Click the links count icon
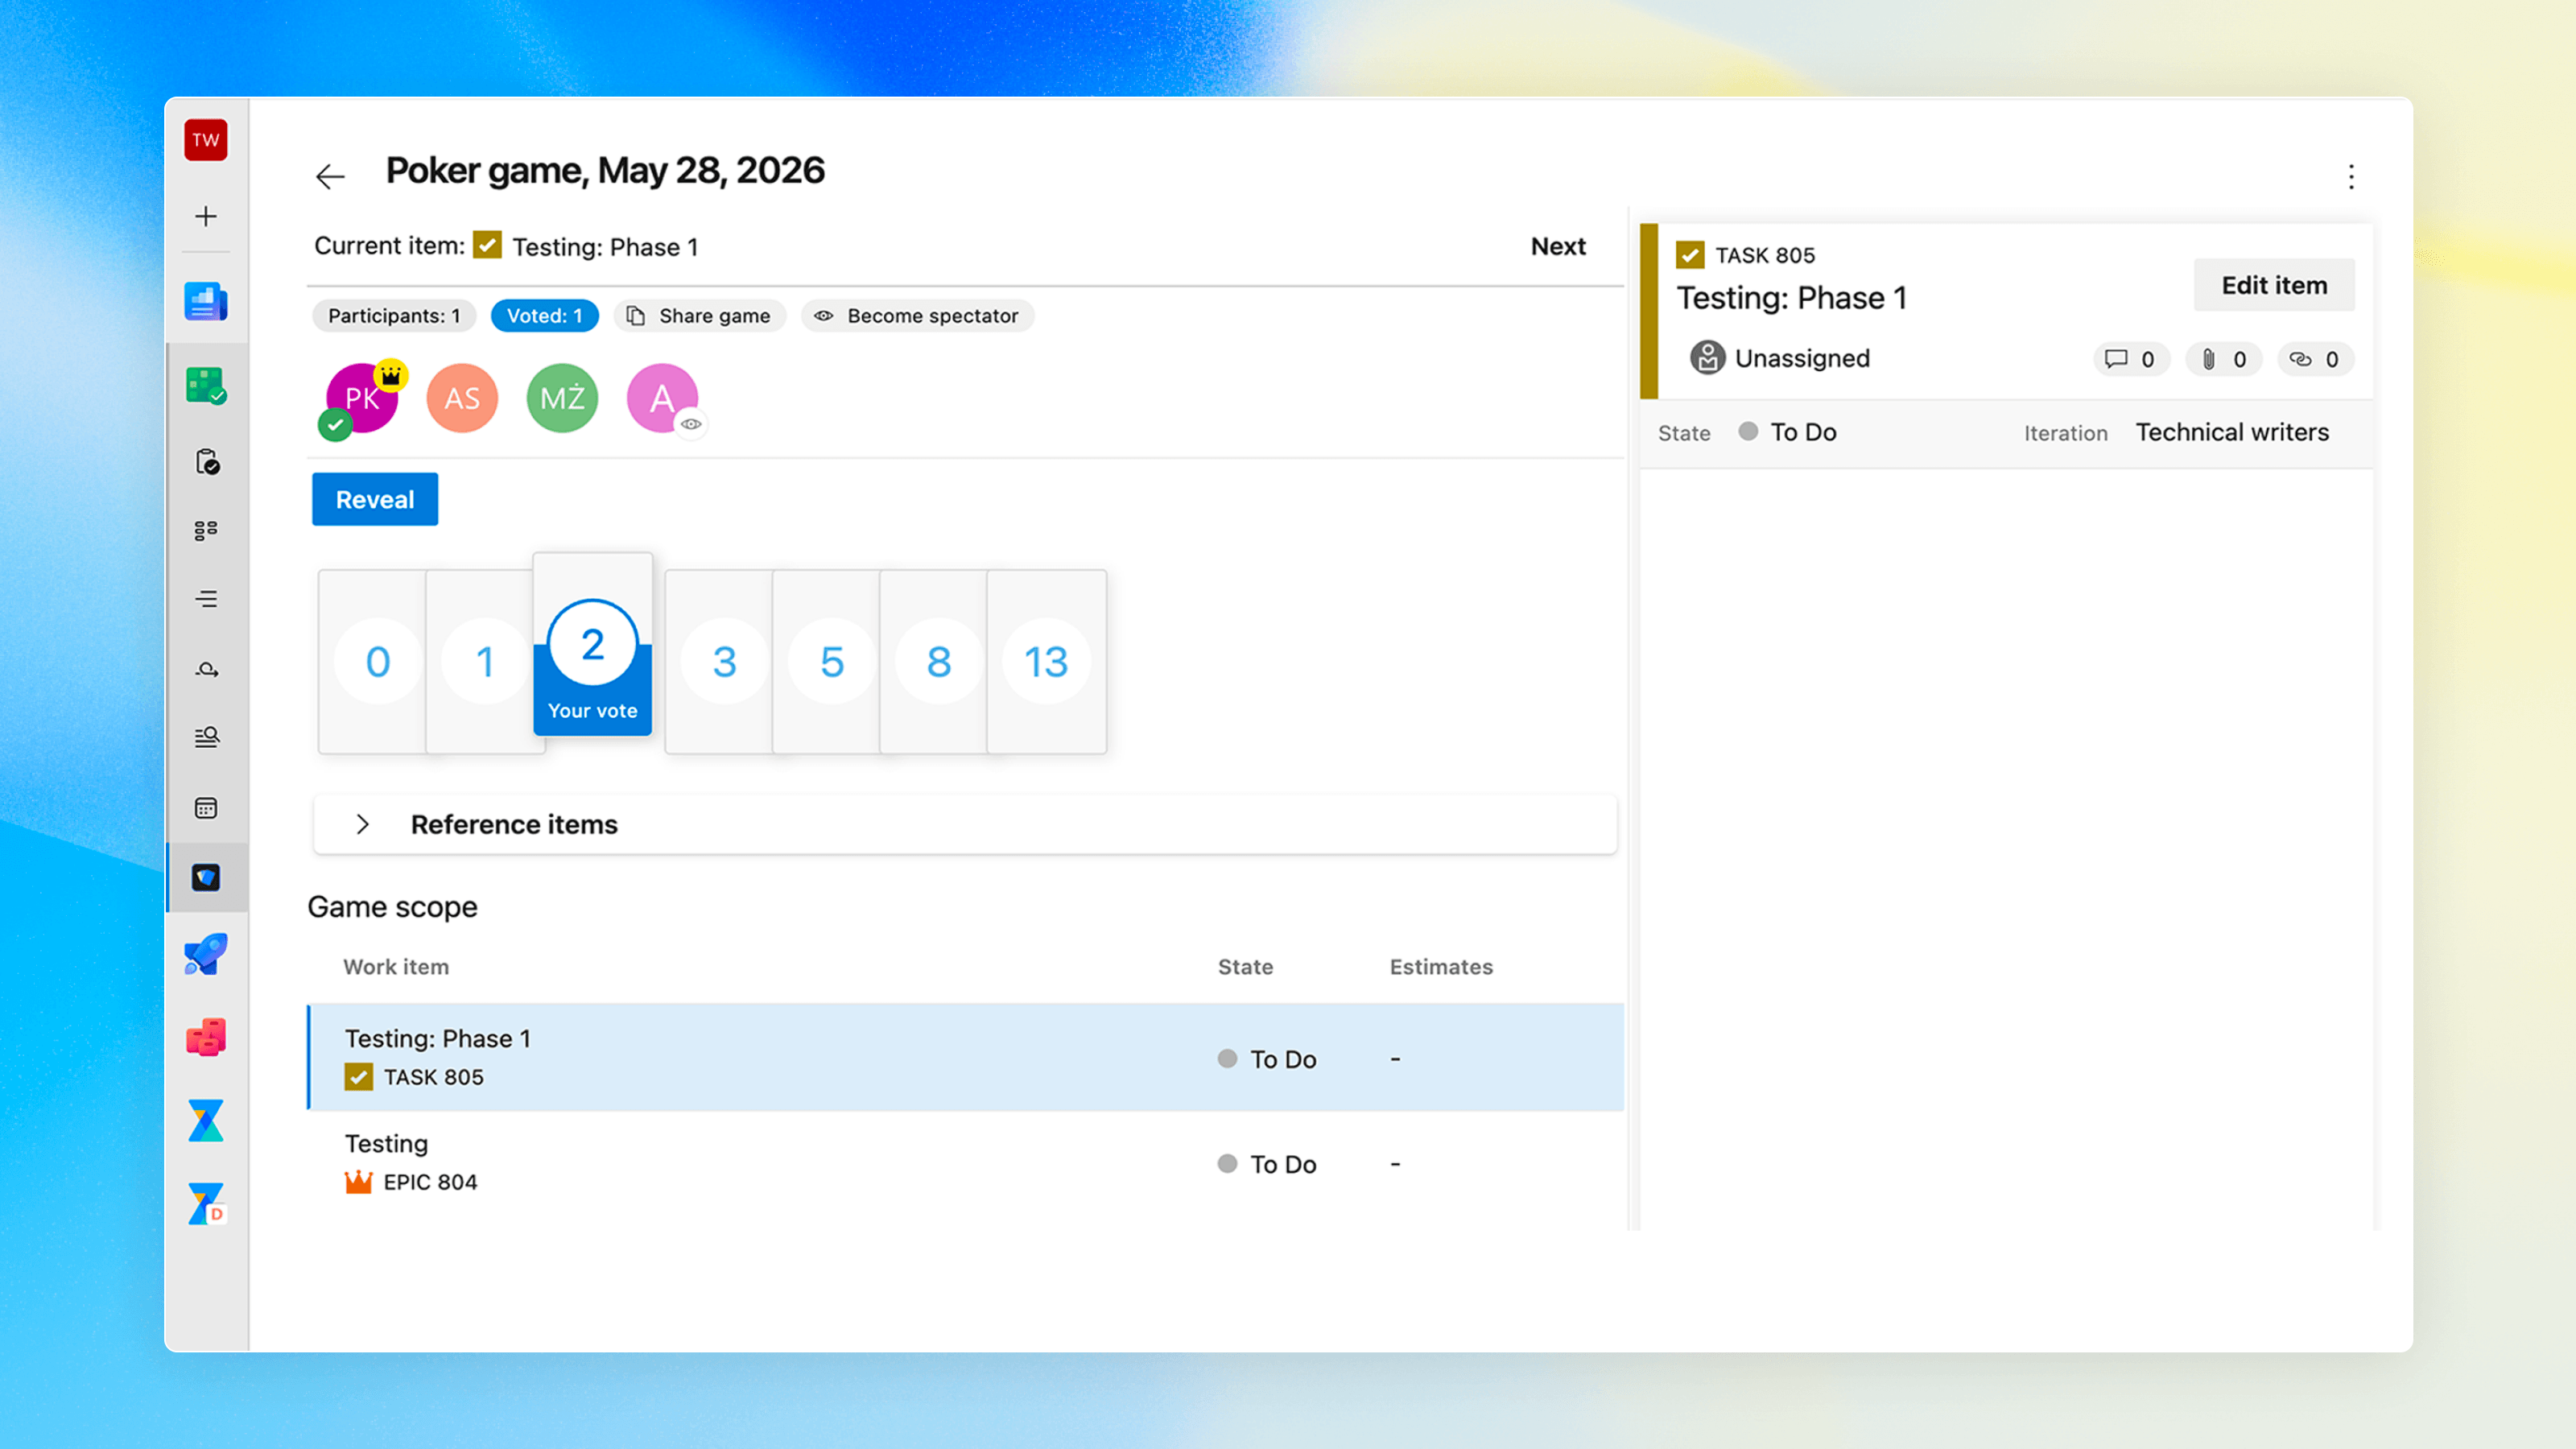 click(x=2315, y=359)
